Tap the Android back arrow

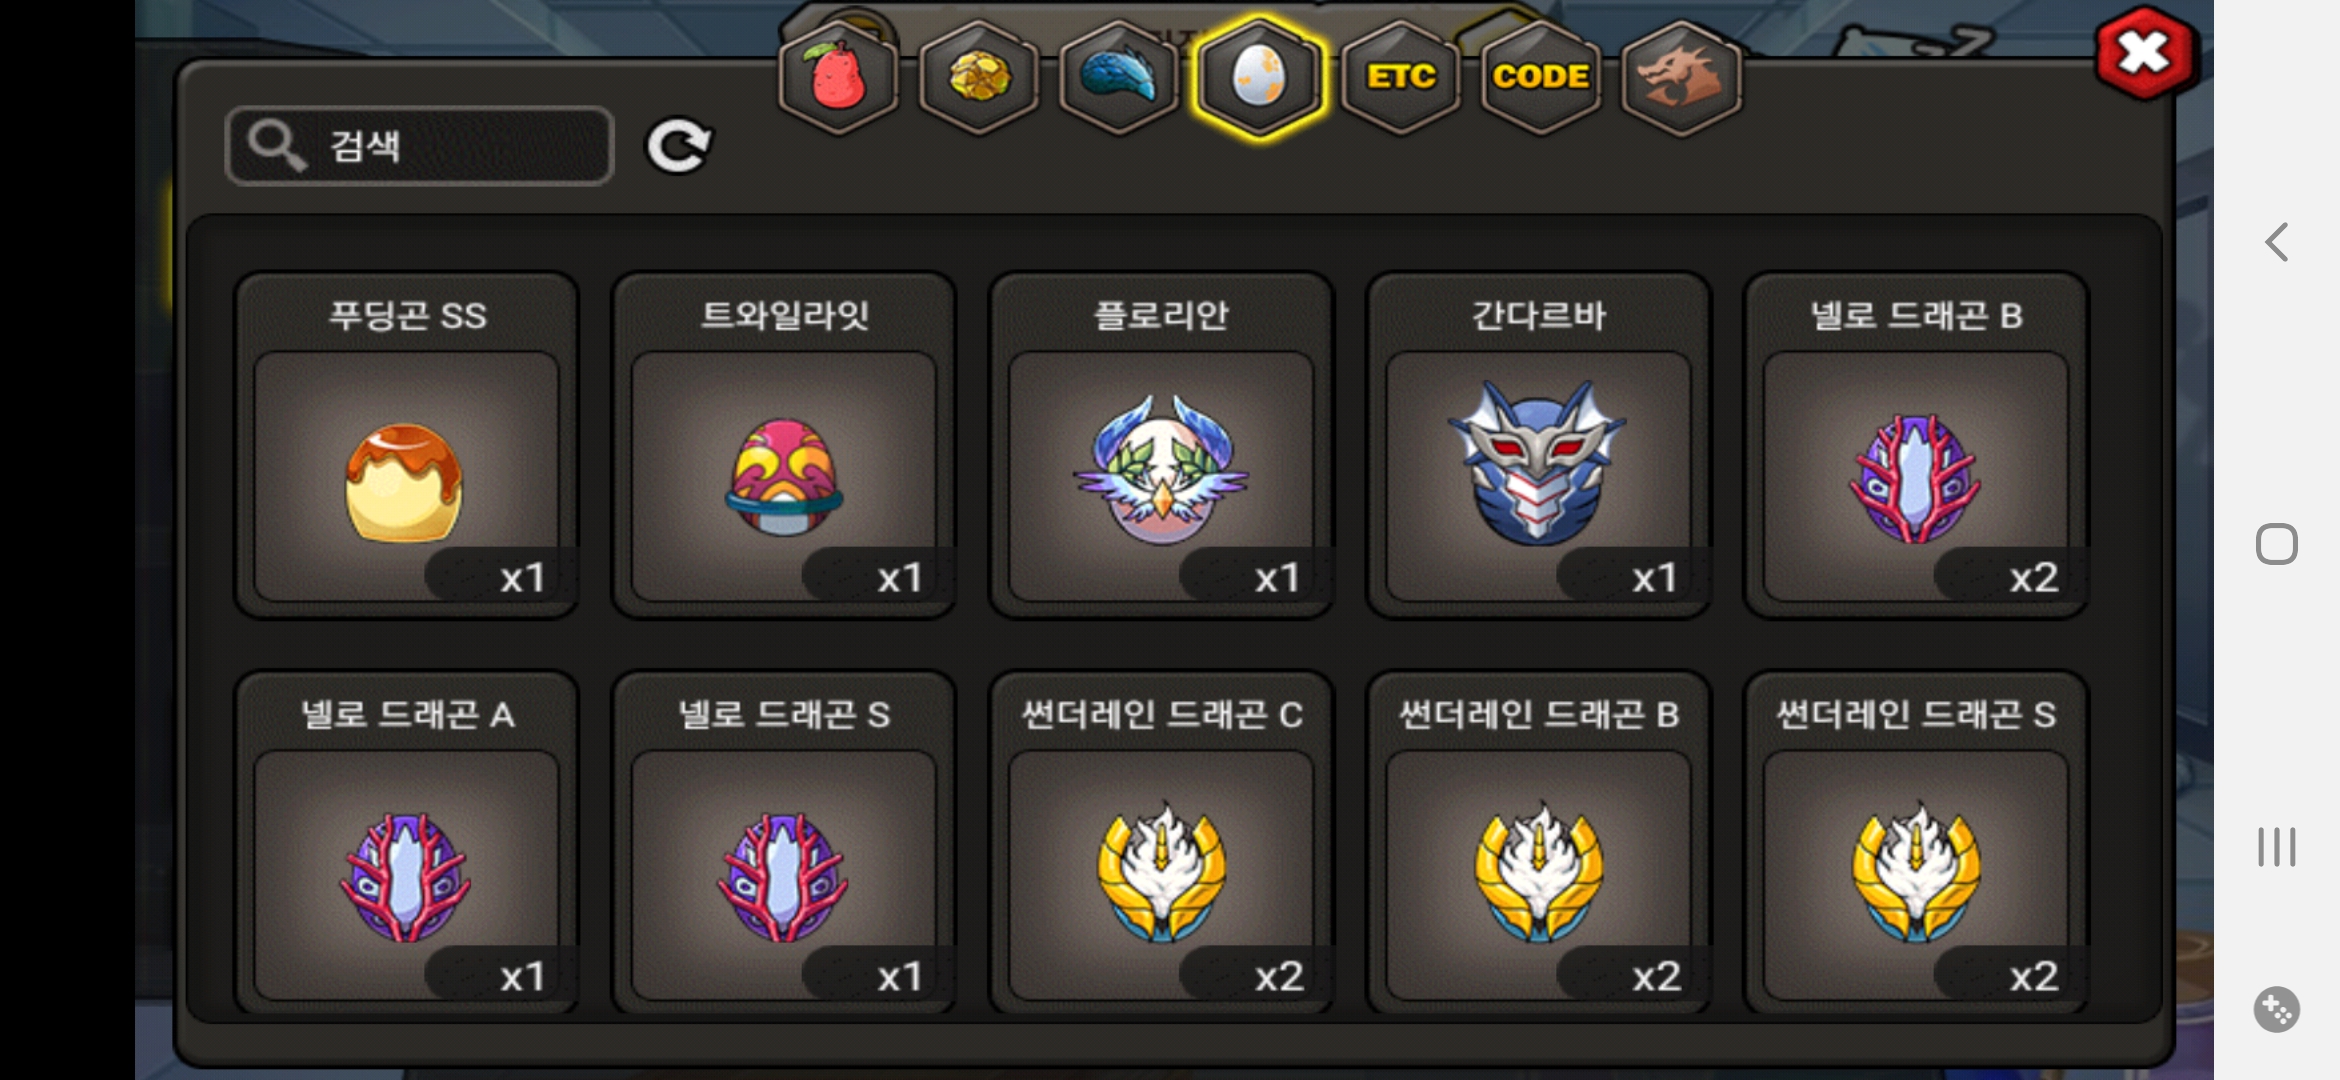[2277, 242]
